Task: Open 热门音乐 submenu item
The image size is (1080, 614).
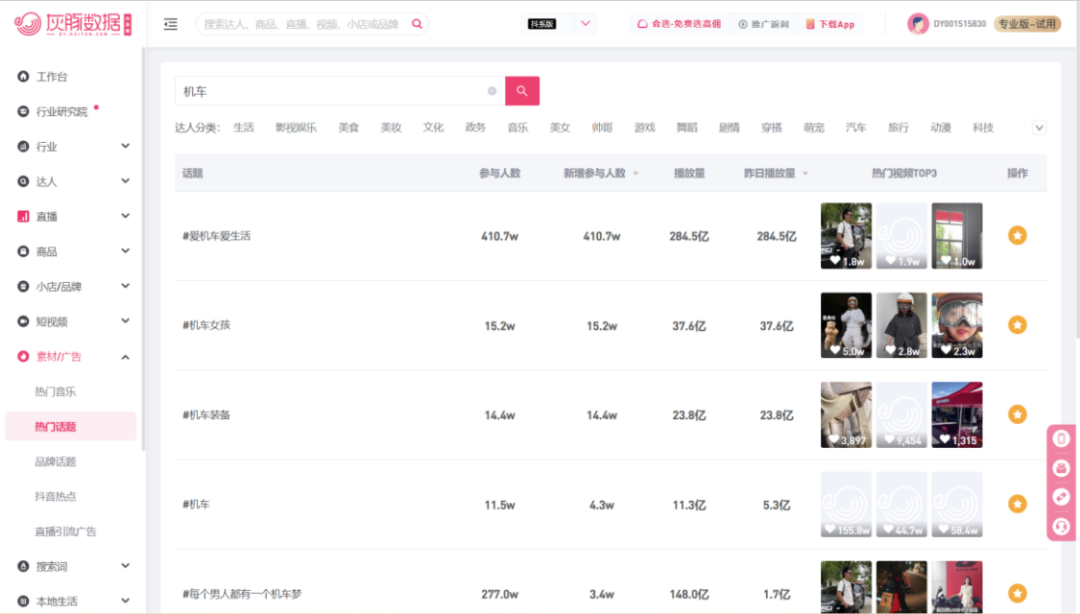Action: (55, 391)
